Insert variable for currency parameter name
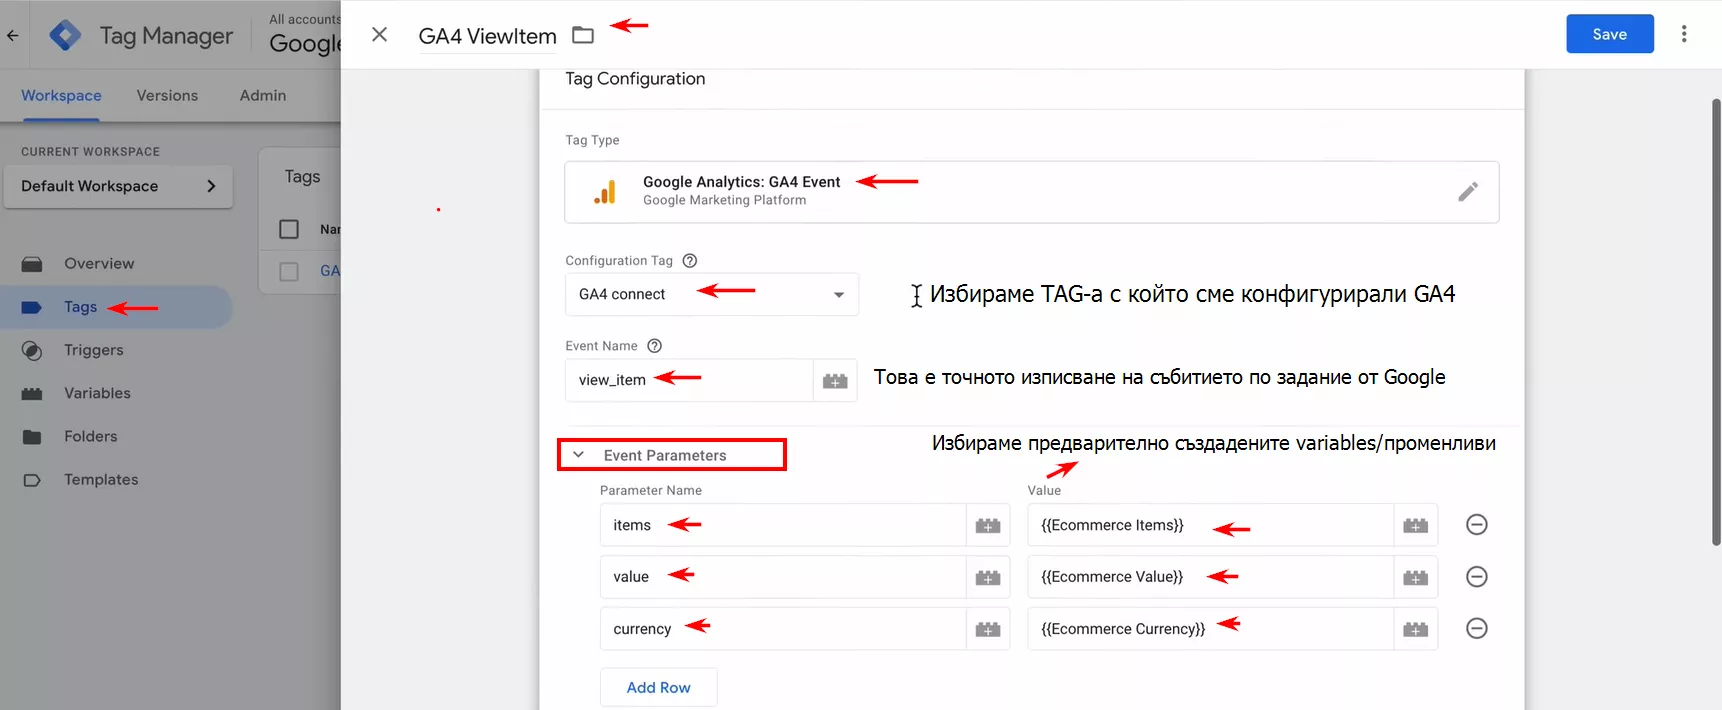This screenshot has height=710, width=1722. pos(988,630)
